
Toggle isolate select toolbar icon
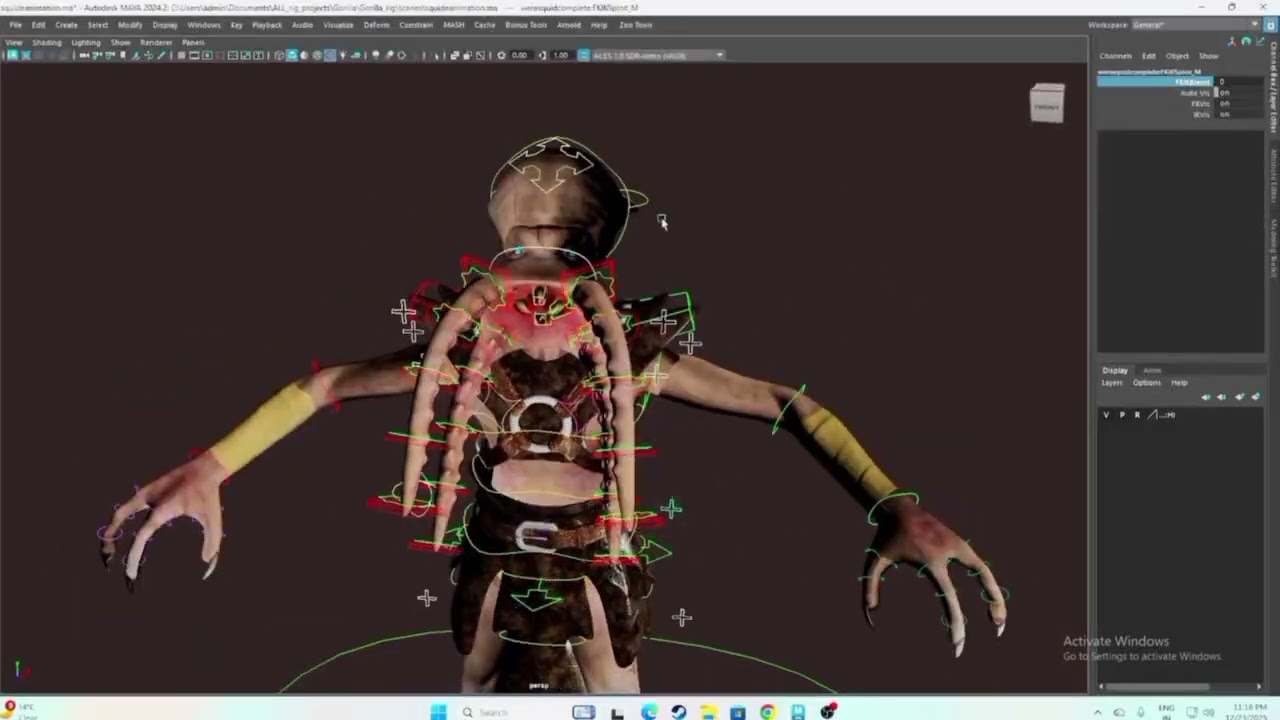(435, 55)
